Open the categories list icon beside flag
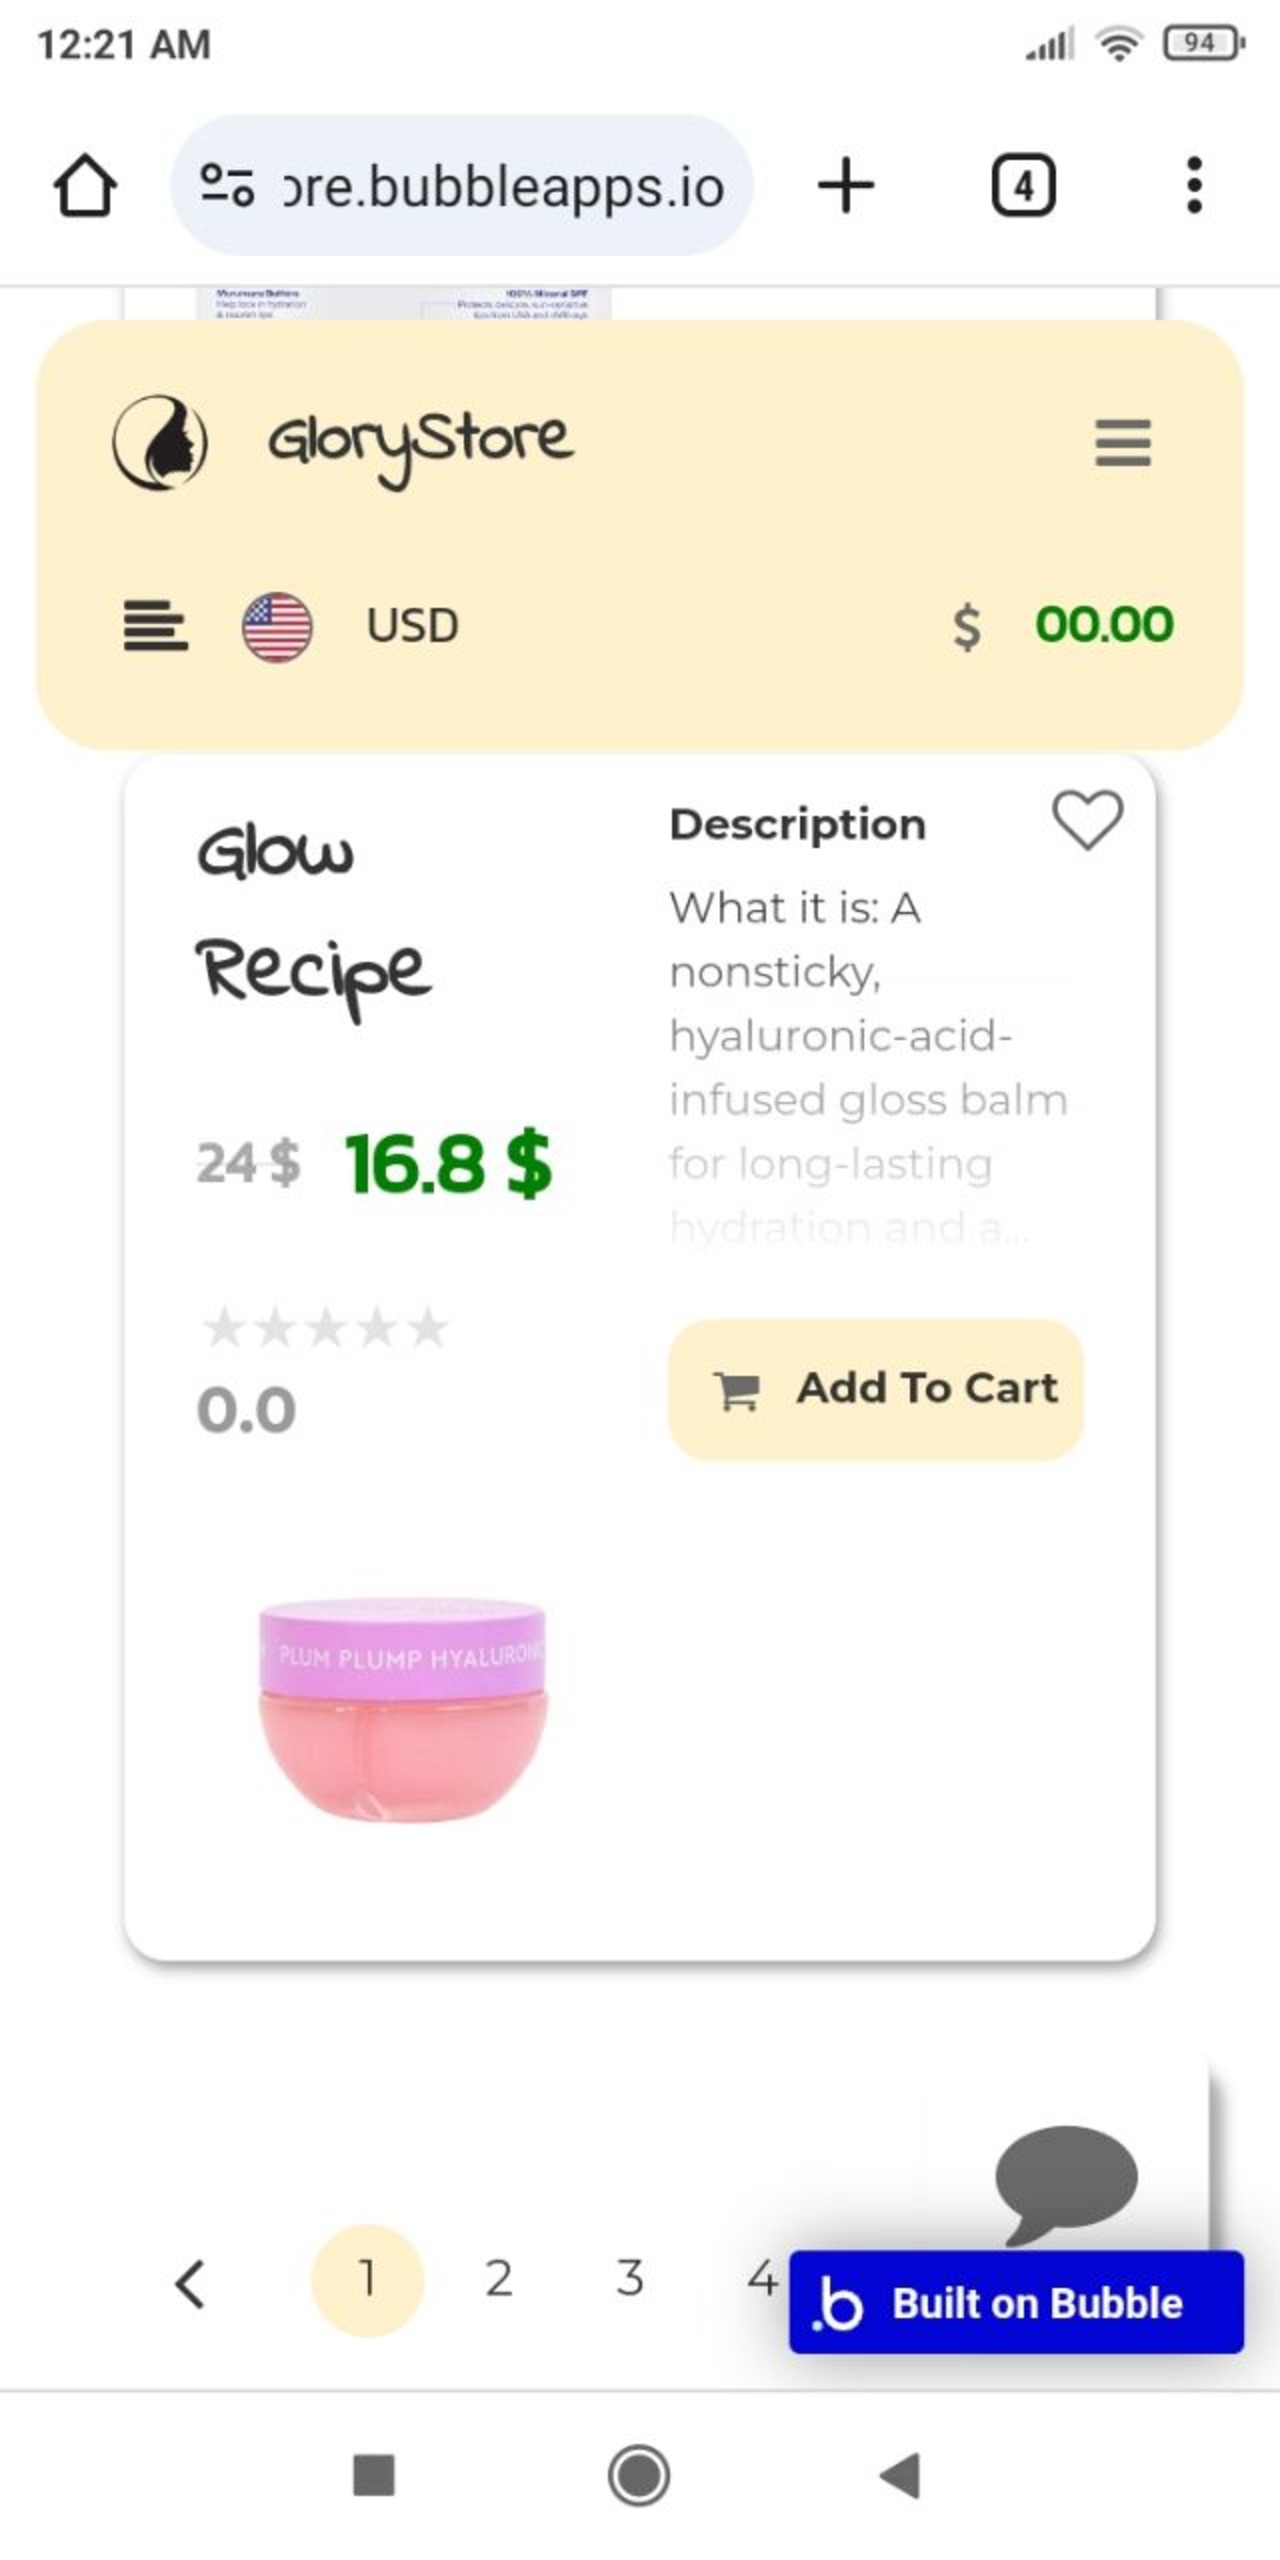Image resolution: width=1280 pixels, height=2560 pixels. point(155,625)
